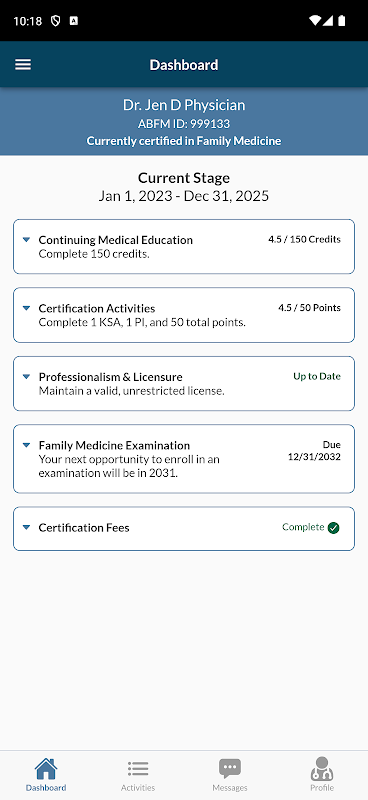Switch to the Messages tab label

click(230, 788)
